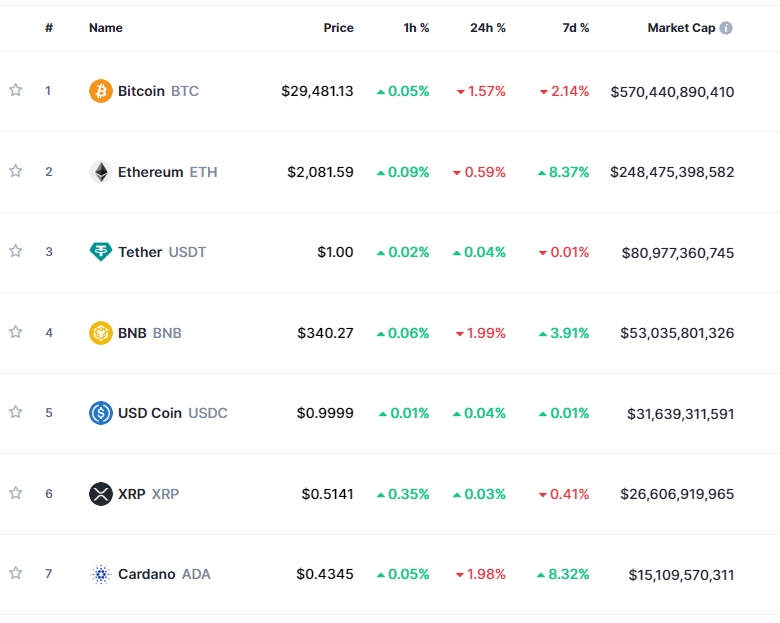The image size is (780, 623).
Task: Sort by the 24h % column header
Action: point(487,28)
